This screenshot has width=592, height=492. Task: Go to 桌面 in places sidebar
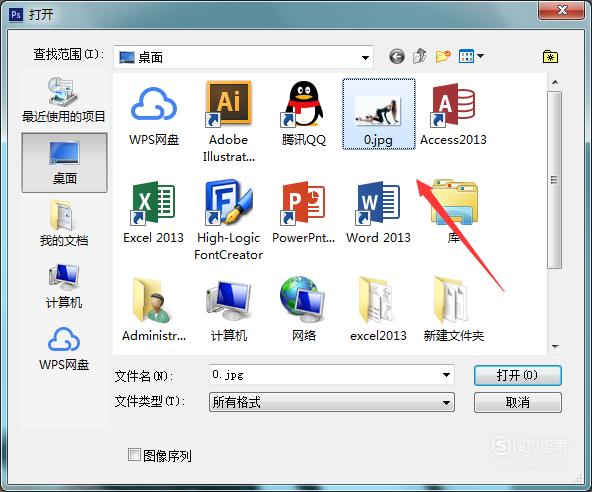(x=64, y=163)
